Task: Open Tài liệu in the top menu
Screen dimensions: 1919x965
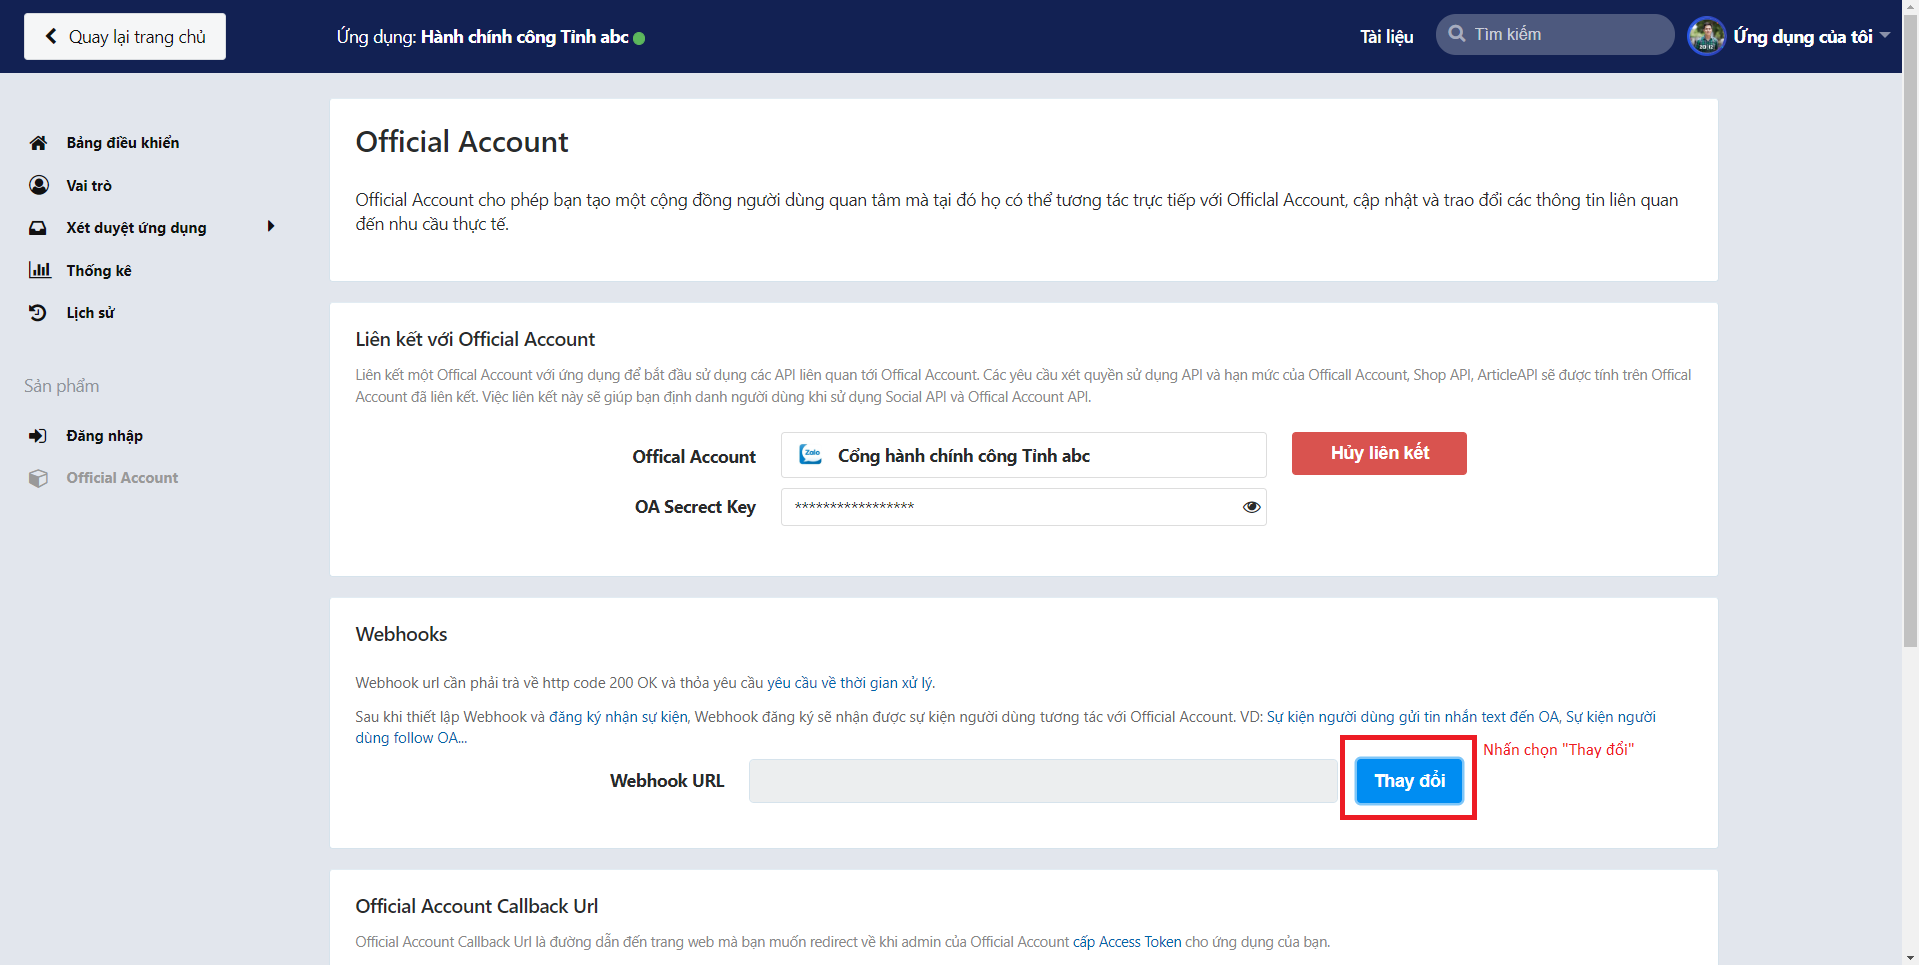Action: (x=1386, y=37)
